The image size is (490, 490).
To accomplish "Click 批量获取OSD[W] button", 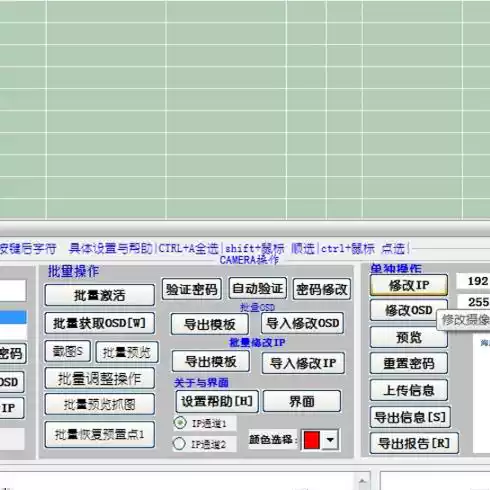I will (x=99, y=323).
